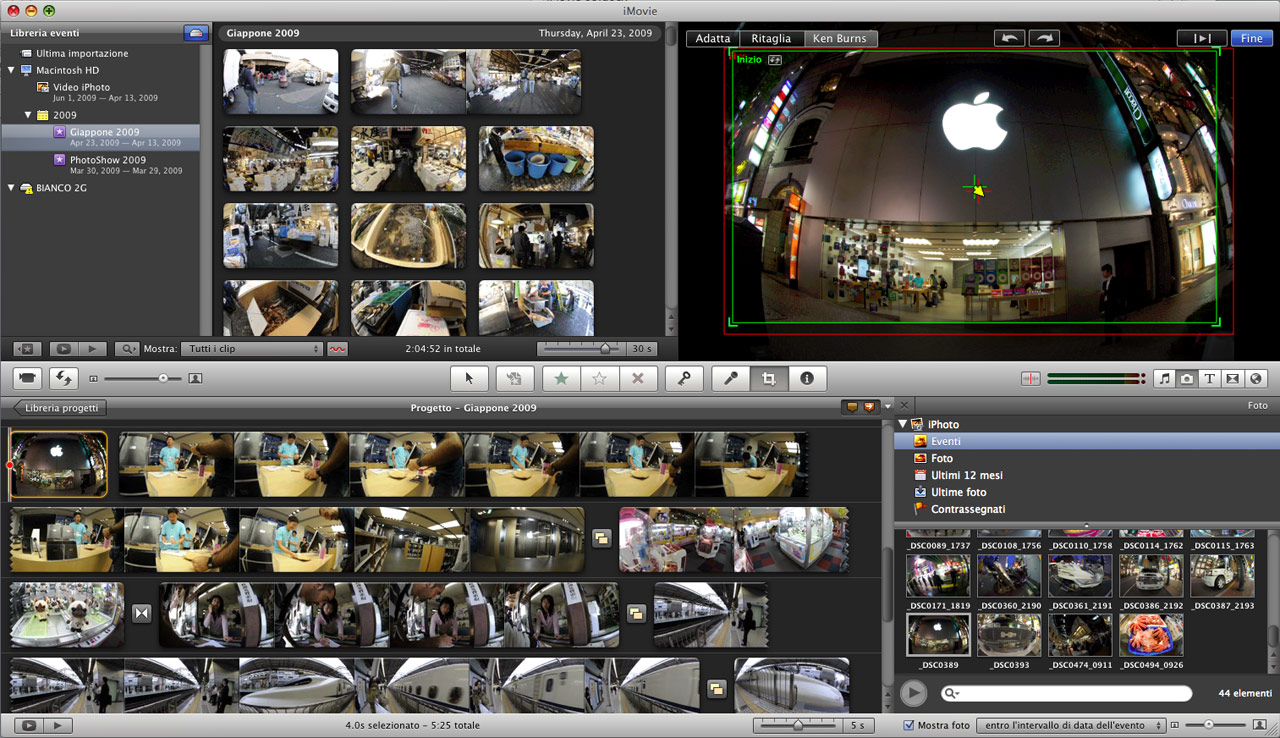Image resolution: width=1280 pixels, height=738 pixels.
Task: Play photo browser selection preview
Action: coord(913,692)
